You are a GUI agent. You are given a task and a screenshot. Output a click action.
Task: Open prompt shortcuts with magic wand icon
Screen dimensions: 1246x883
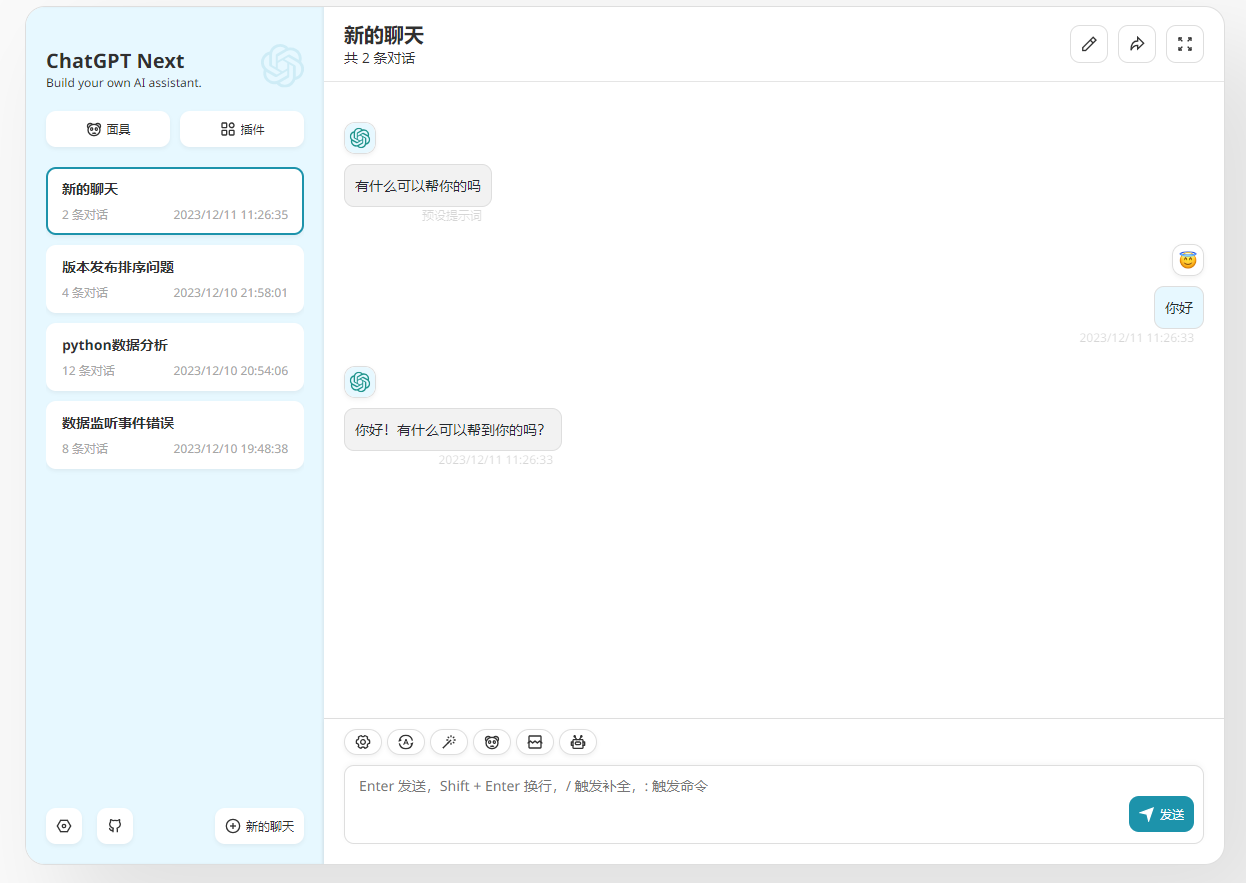pos(449,742)
